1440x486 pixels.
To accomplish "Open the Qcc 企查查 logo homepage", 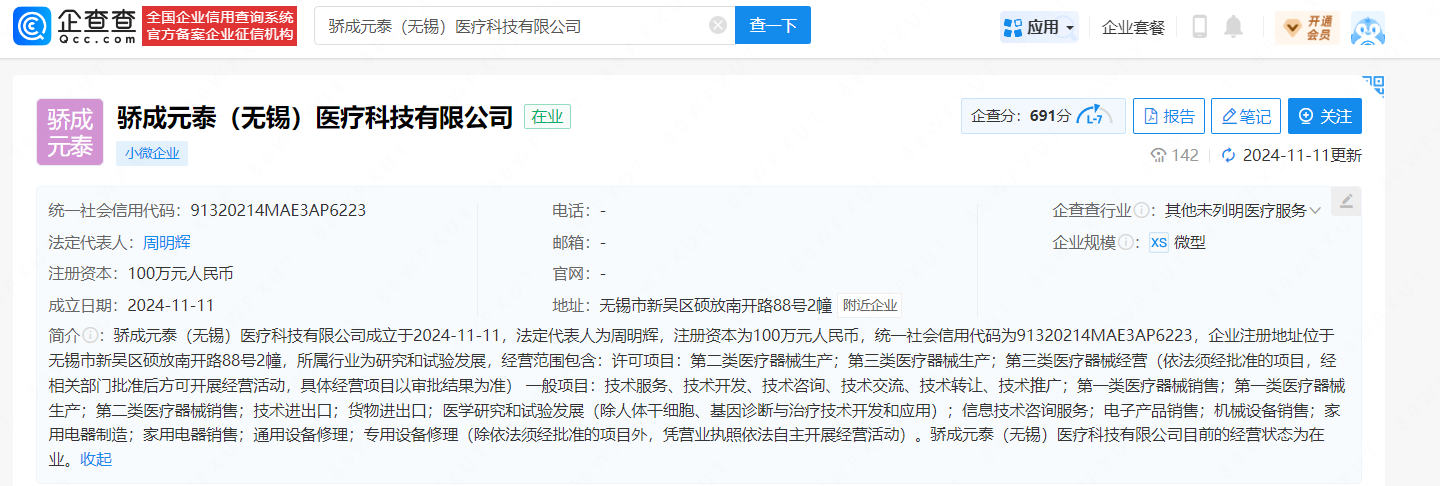I will pyautogui.click(x=75, y=26).
